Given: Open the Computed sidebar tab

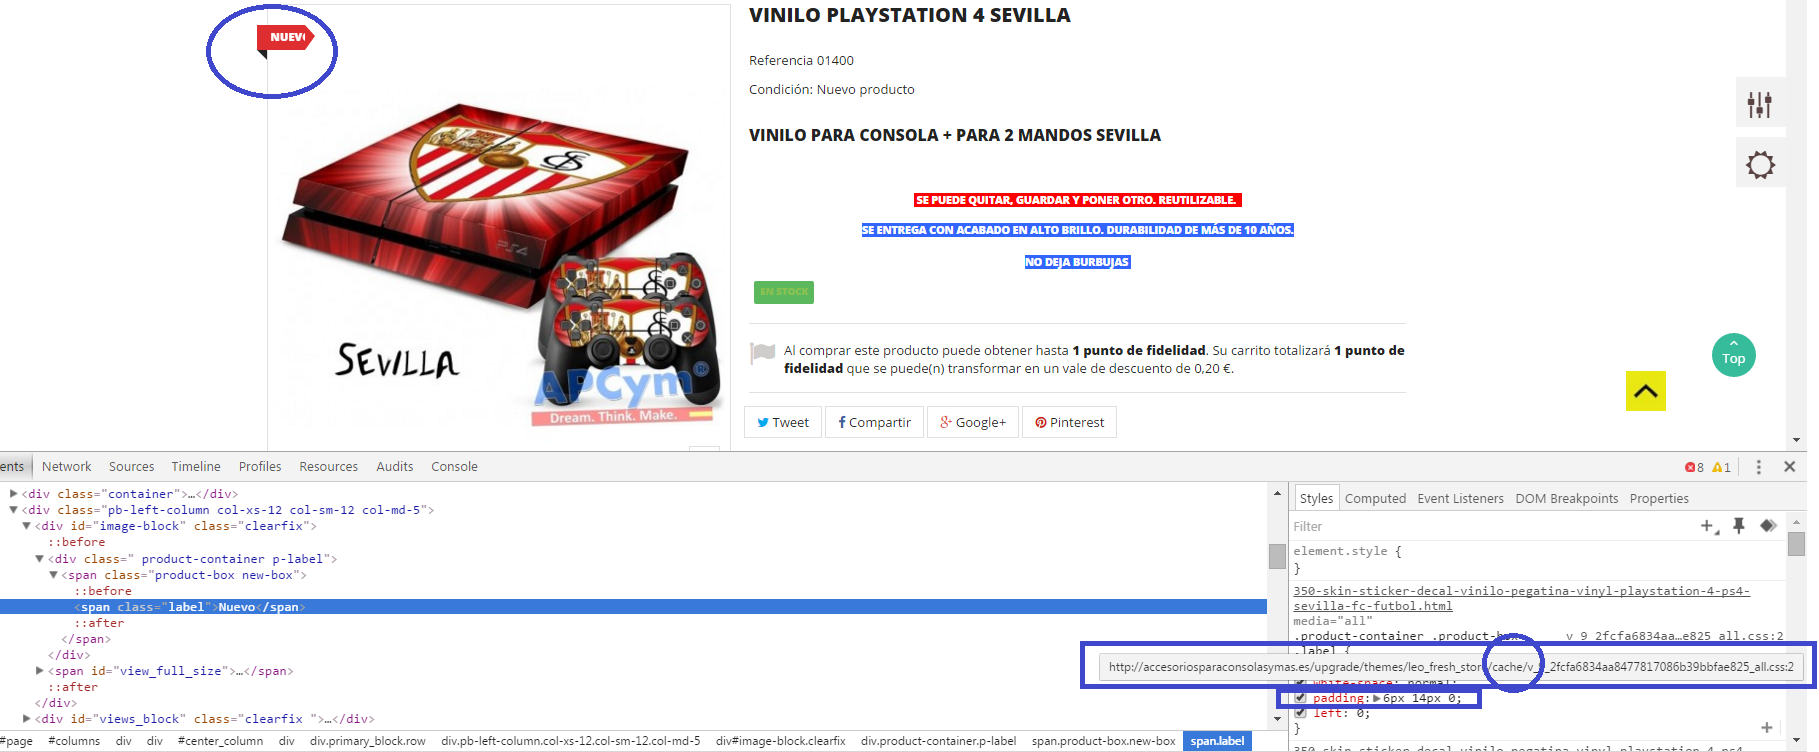Looking at the screenshot, I should click(x=1375, y=499).
